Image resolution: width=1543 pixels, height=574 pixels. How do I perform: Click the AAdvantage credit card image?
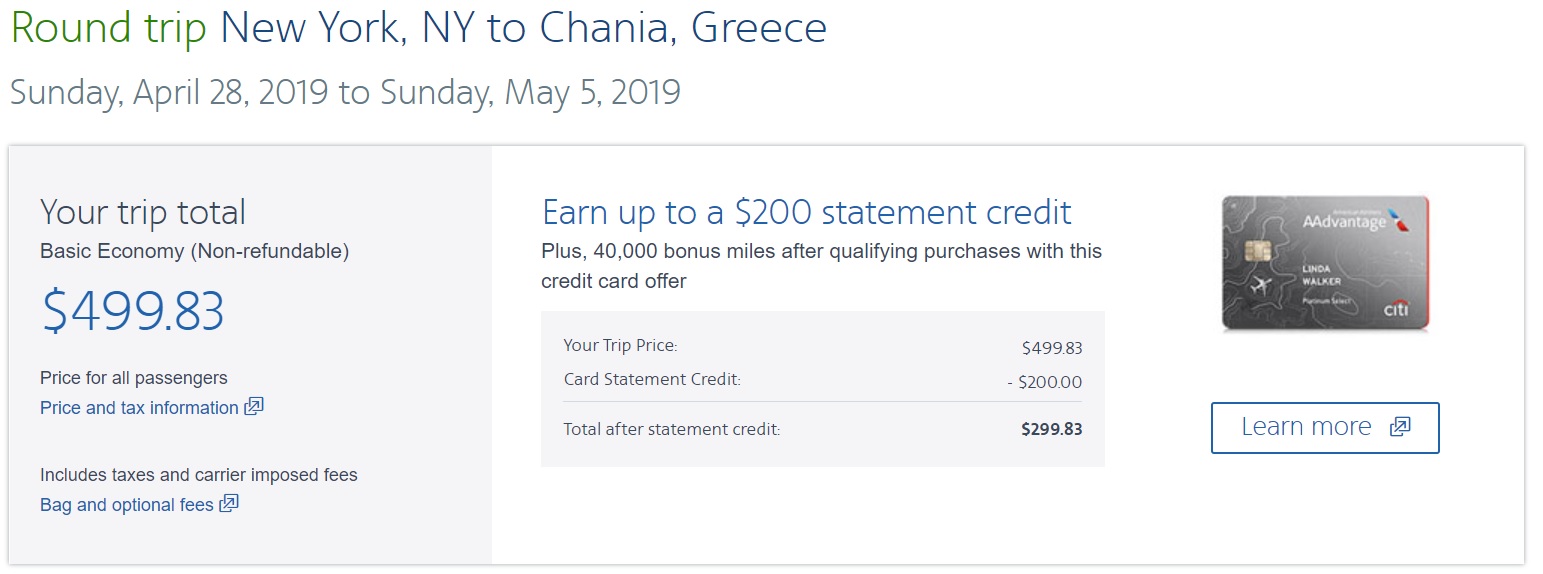pyautogui.click(x=1324, y=263)
